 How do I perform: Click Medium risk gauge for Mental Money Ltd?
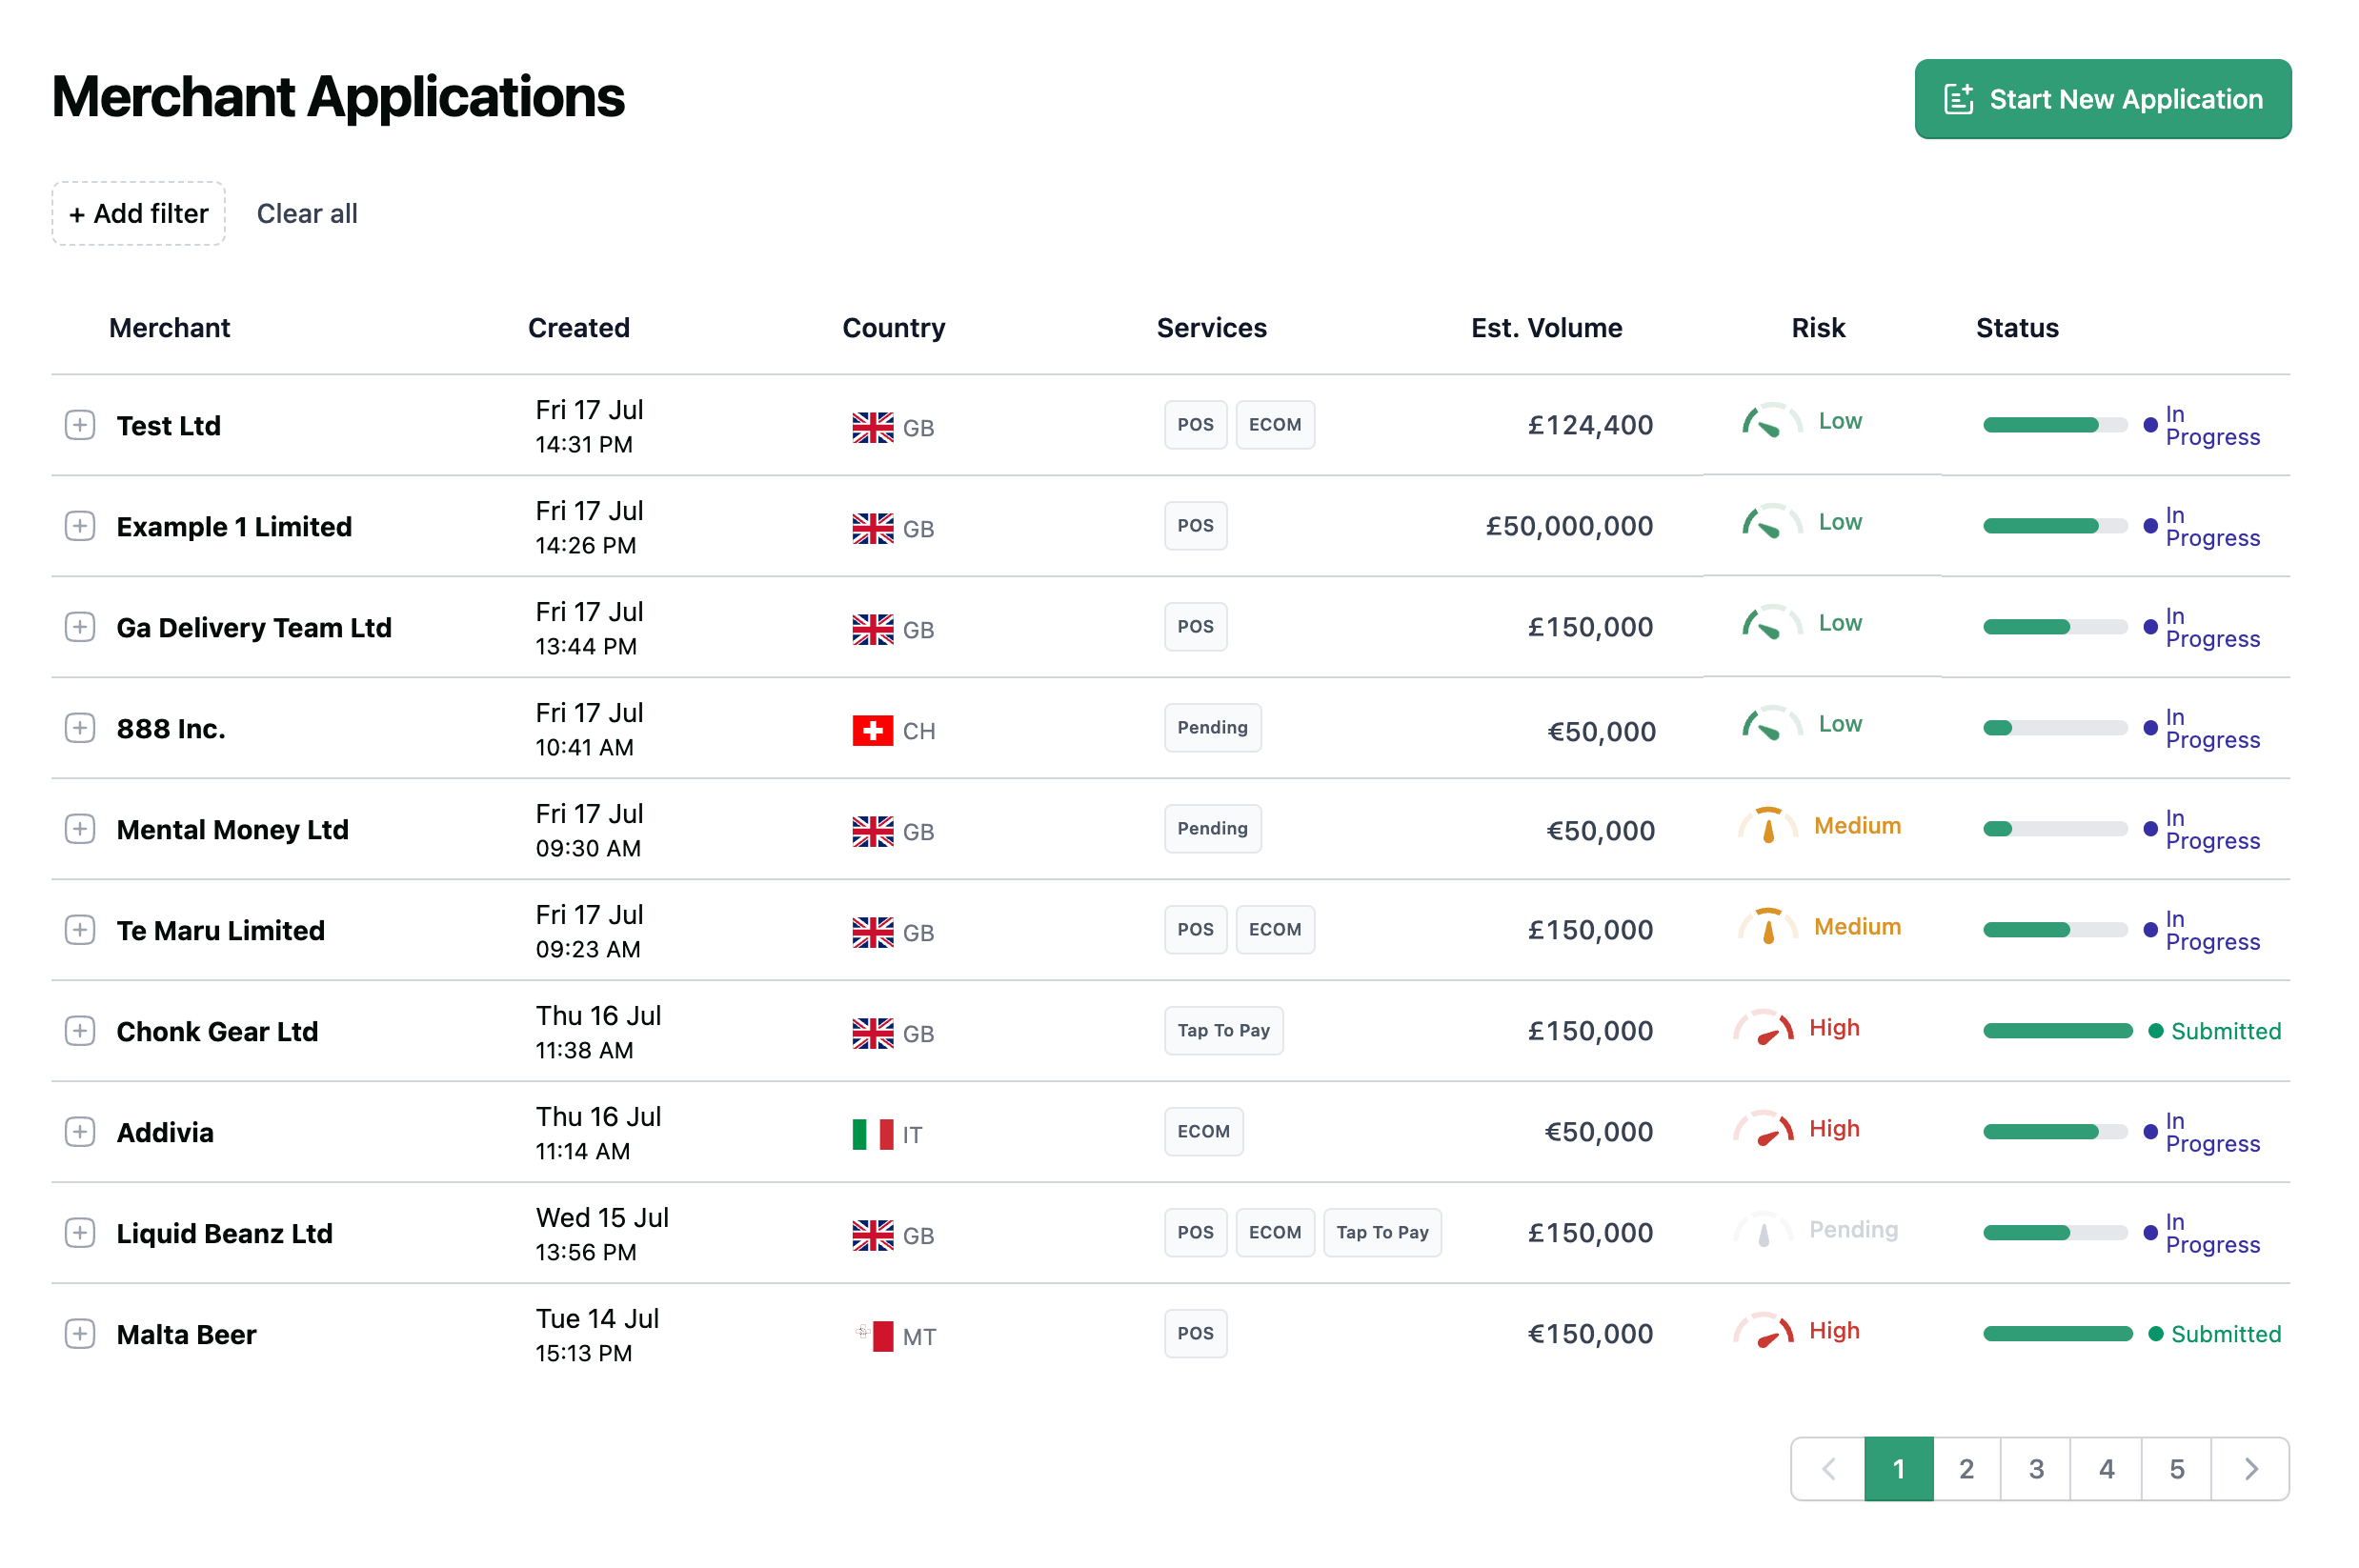point(1767,825)
